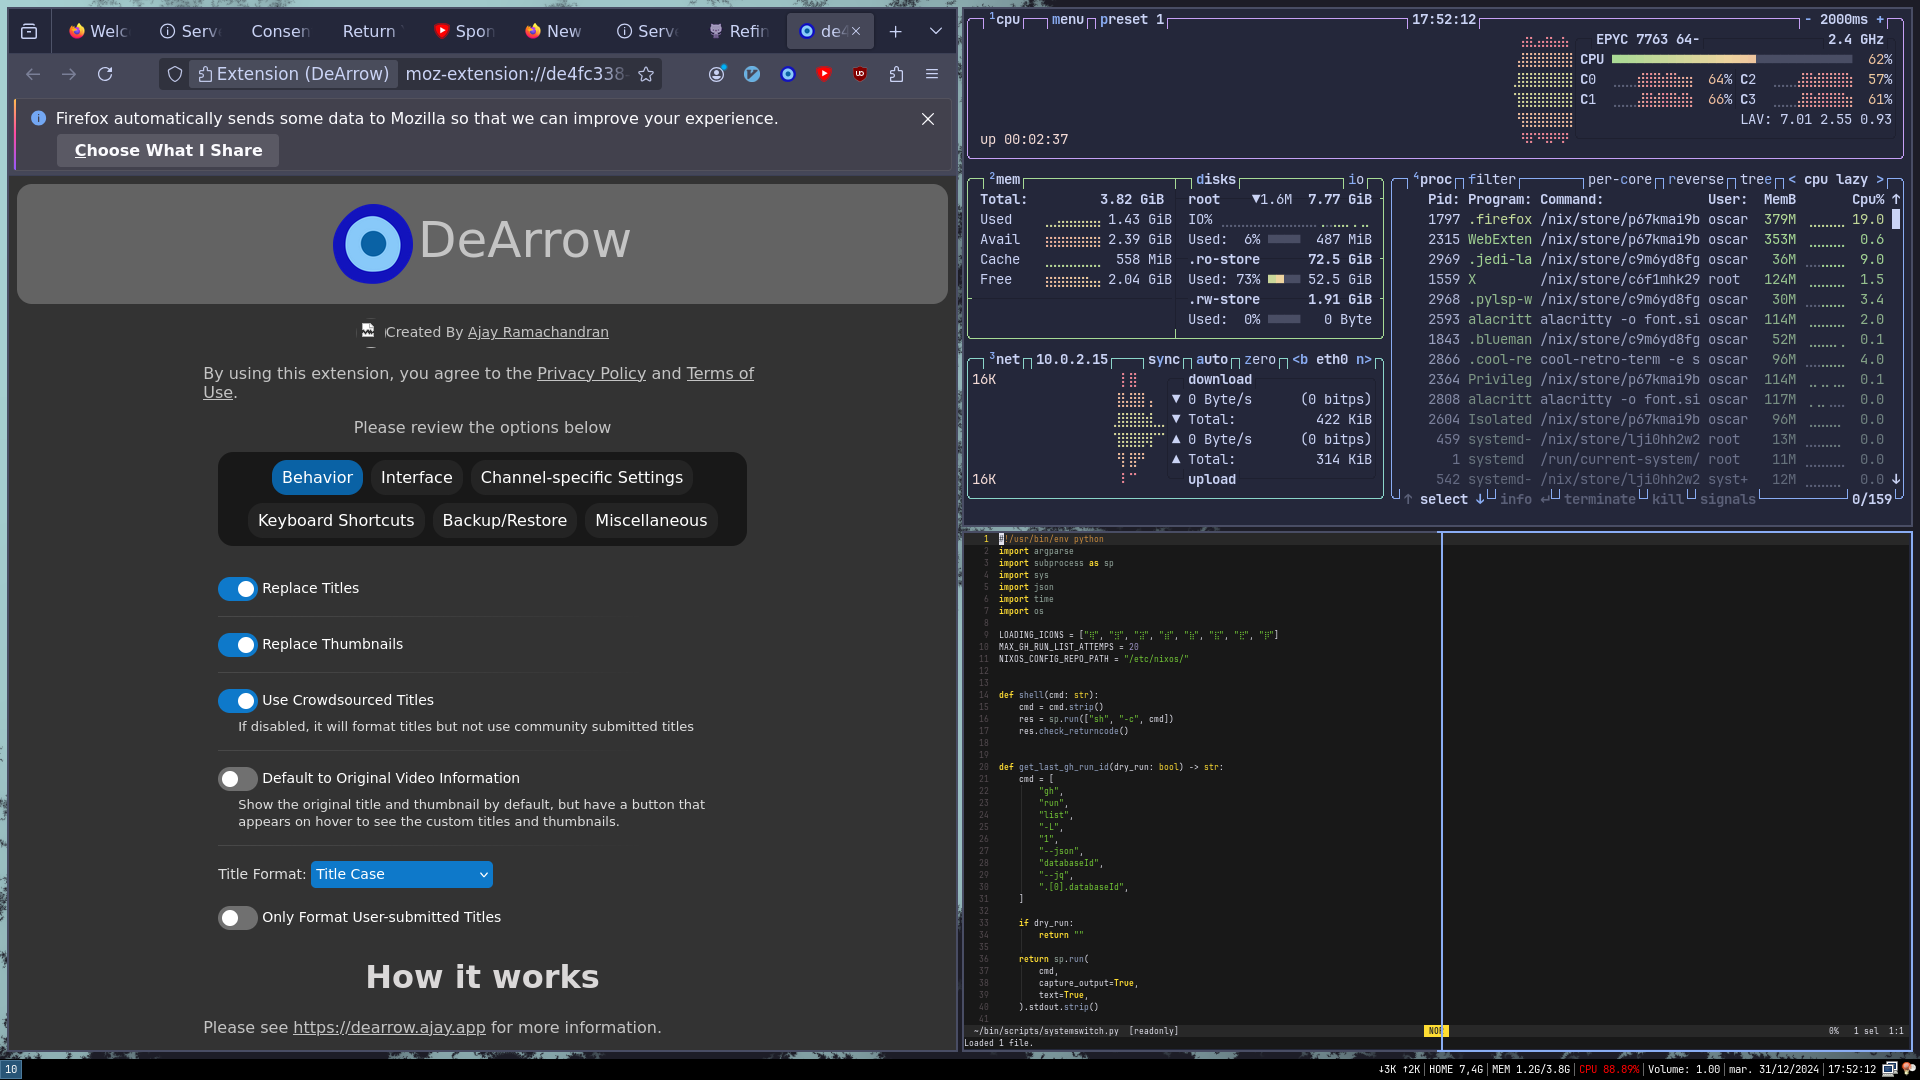Viewport: 1920px width, 1080px height.
Task: Switch to the Refin browser tab
Action: [738, 31]
